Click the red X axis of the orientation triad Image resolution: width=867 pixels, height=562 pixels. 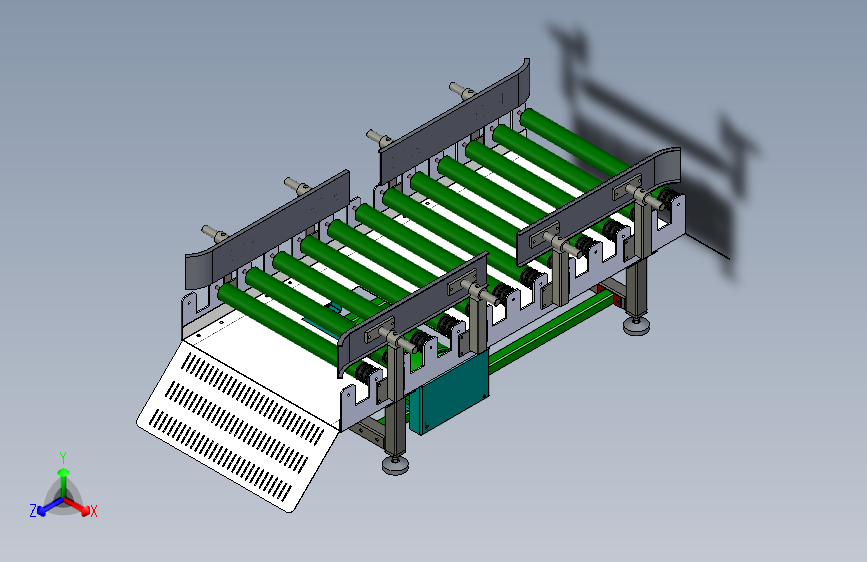coord(77,505)
